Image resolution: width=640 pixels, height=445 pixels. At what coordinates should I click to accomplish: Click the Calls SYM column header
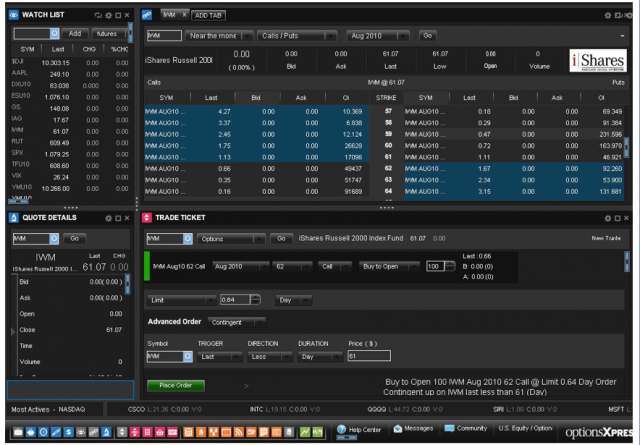[167, 98]
